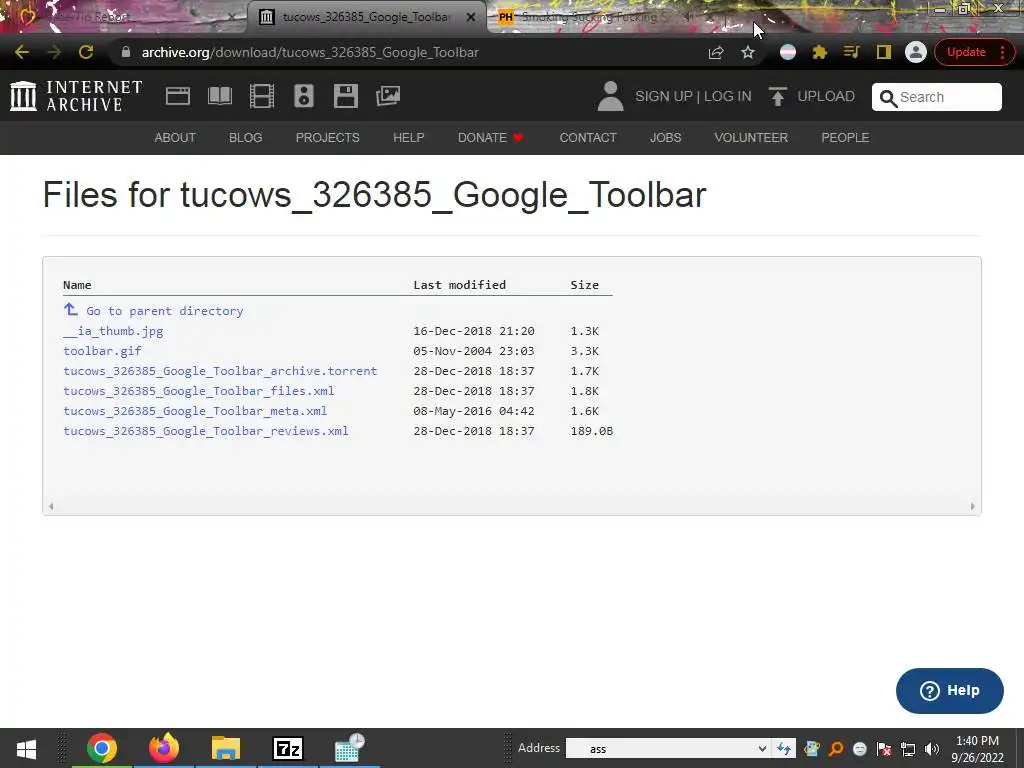Open the PEOPLE menu item
The width and height of the screenshot is (1024, 768).
[845, 138]
